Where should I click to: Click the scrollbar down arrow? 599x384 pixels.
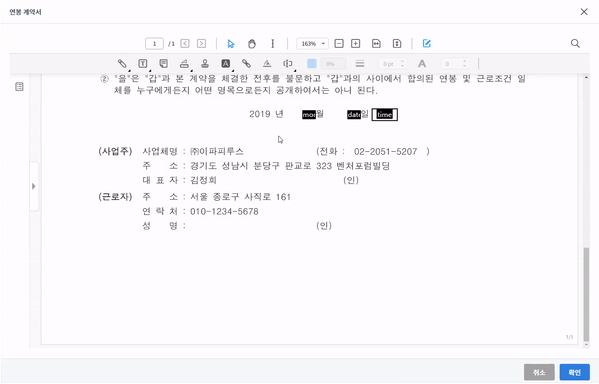[x=586, y=345]
